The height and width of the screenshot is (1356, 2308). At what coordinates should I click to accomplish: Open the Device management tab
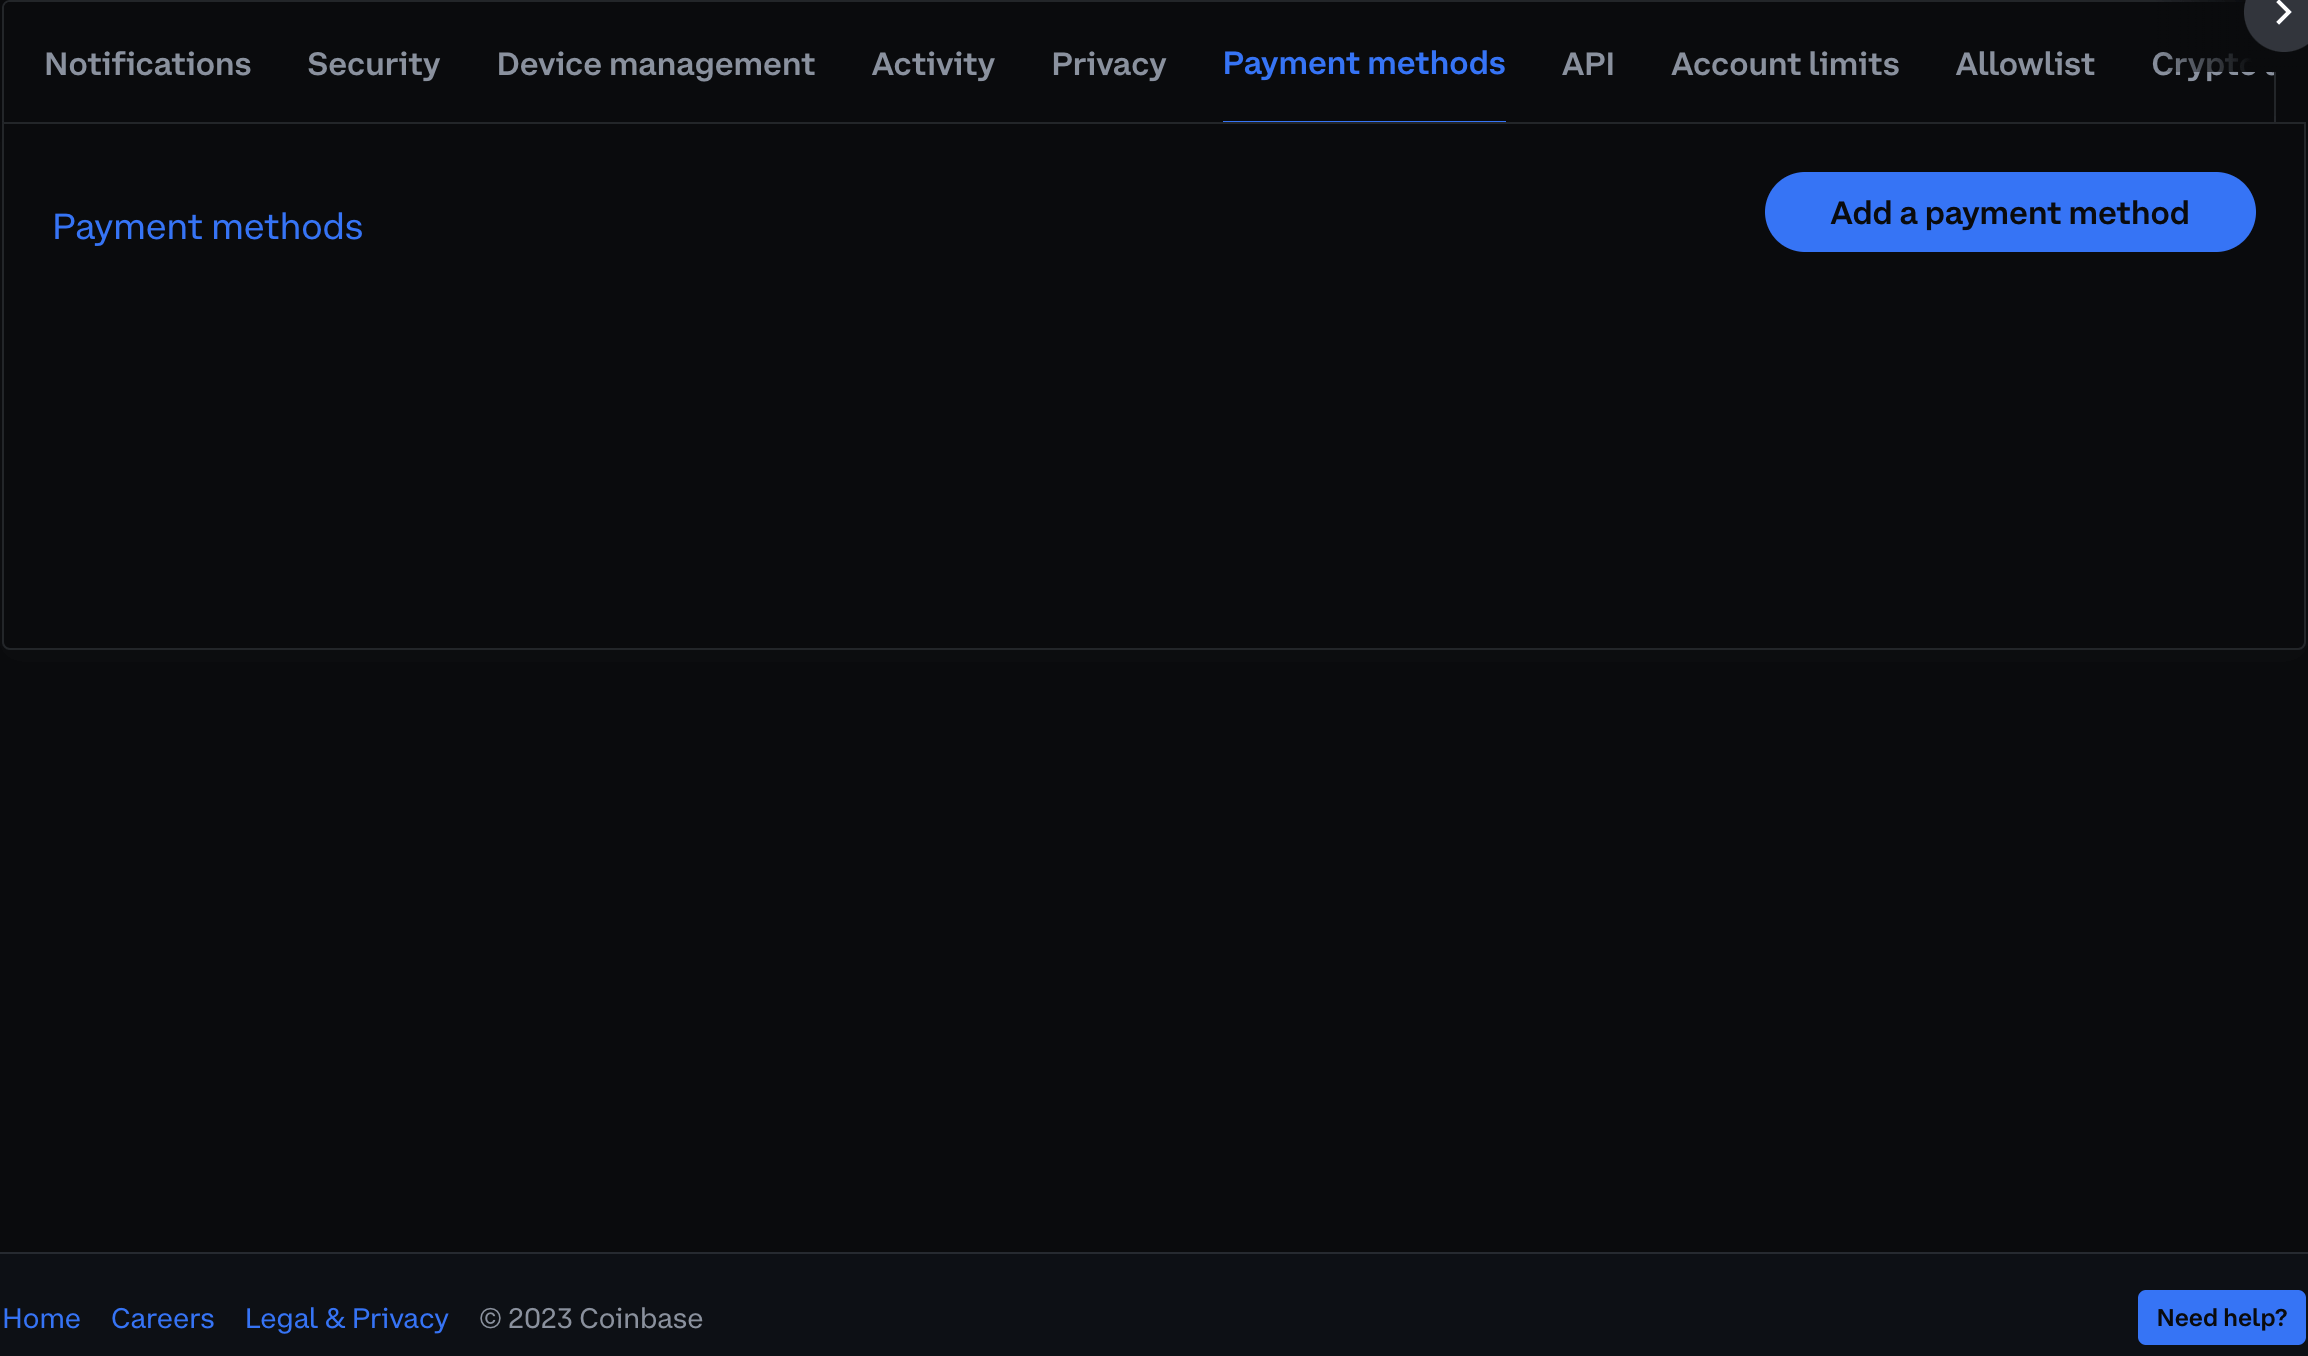click(x=655, y=63)
